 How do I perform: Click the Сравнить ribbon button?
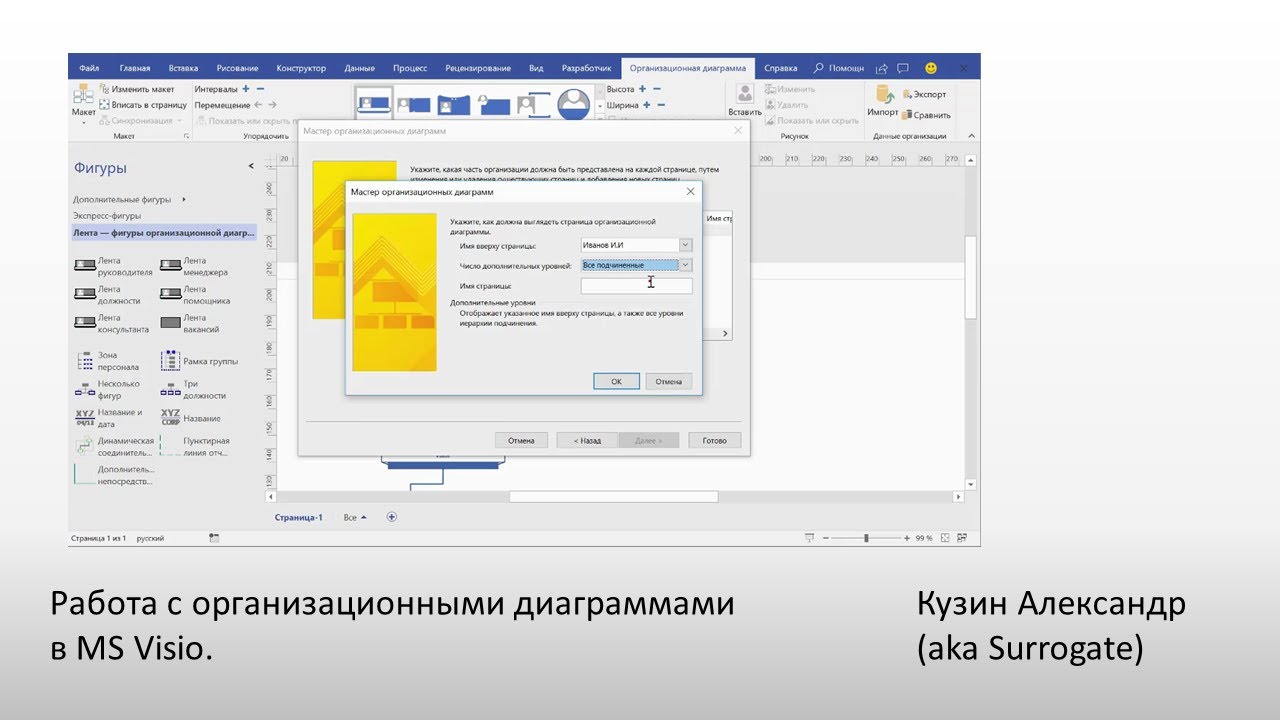click(x=926, y=115)
